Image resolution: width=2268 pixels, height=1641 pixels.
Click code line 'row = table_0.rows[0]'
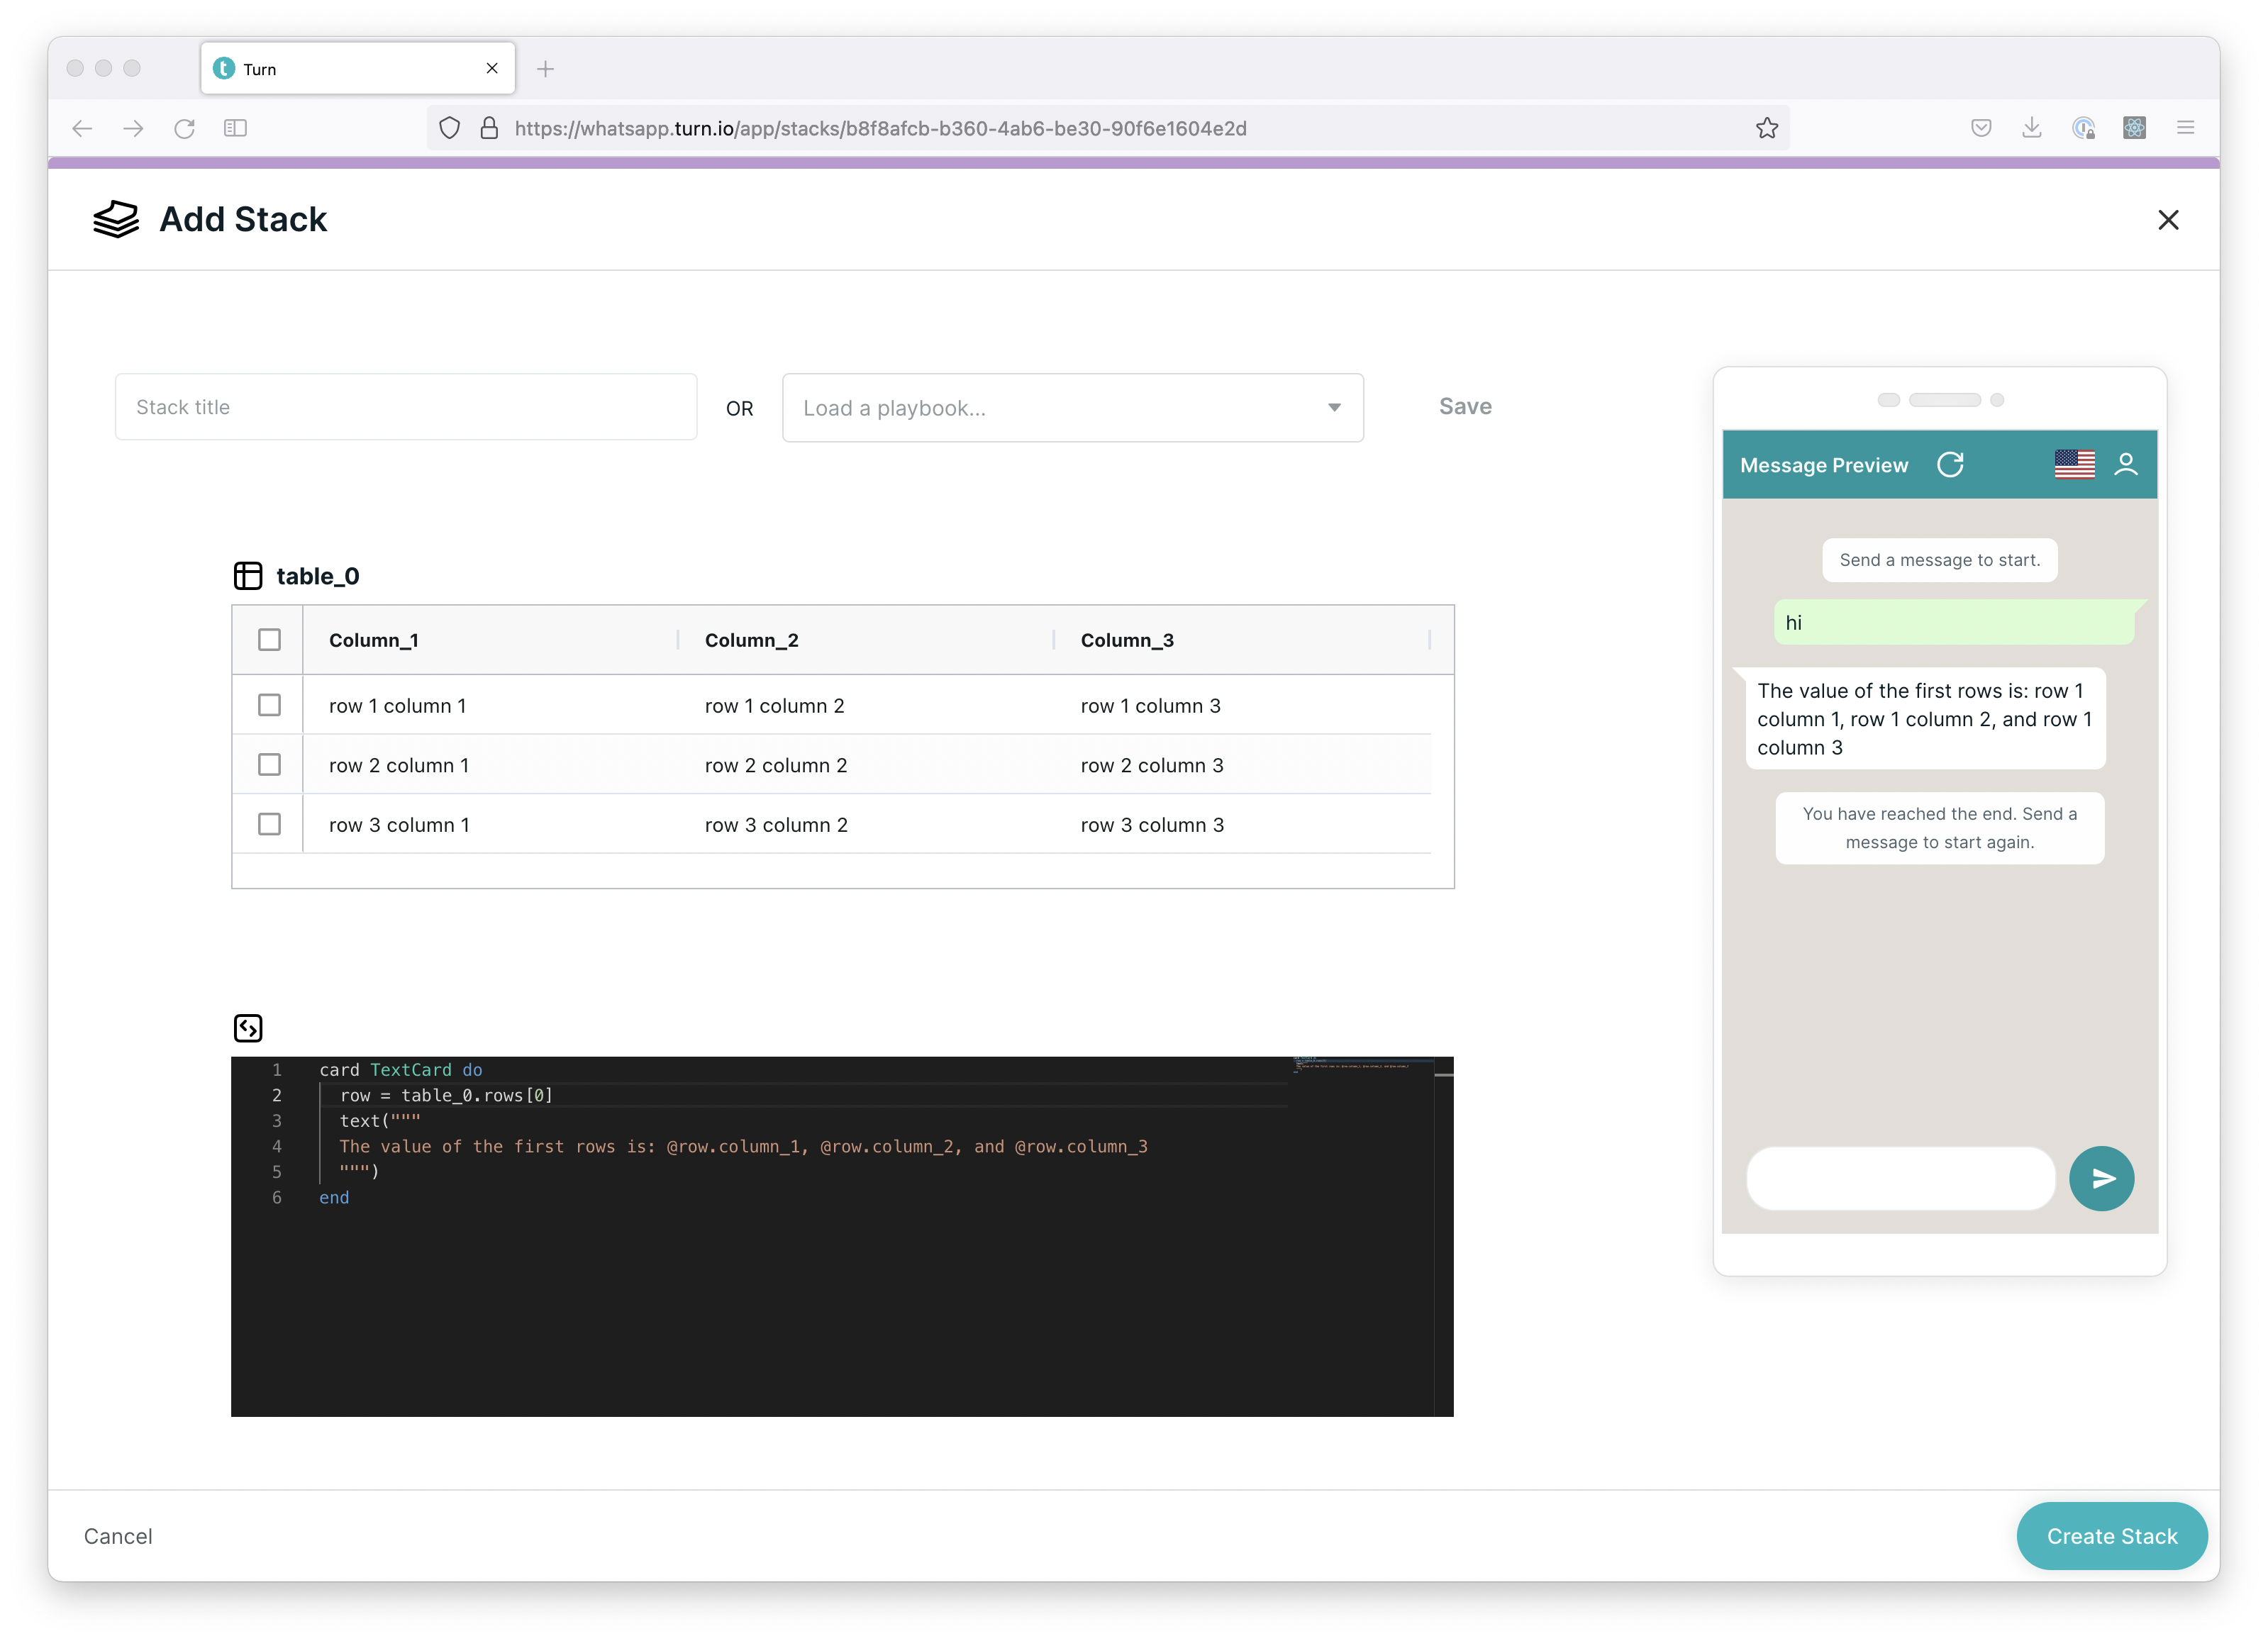(x=446, y=1095)
